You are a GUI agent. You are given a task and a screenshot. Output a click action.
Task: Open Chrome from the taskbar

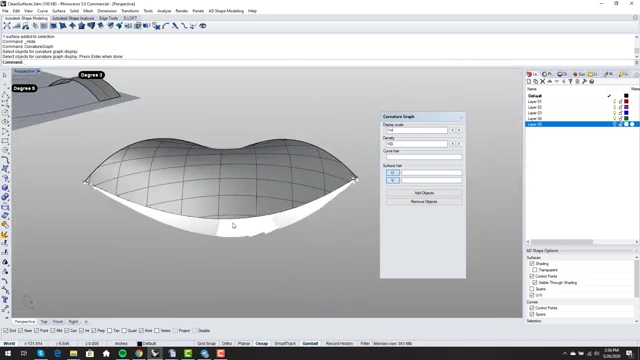click(x=139, y=353)
